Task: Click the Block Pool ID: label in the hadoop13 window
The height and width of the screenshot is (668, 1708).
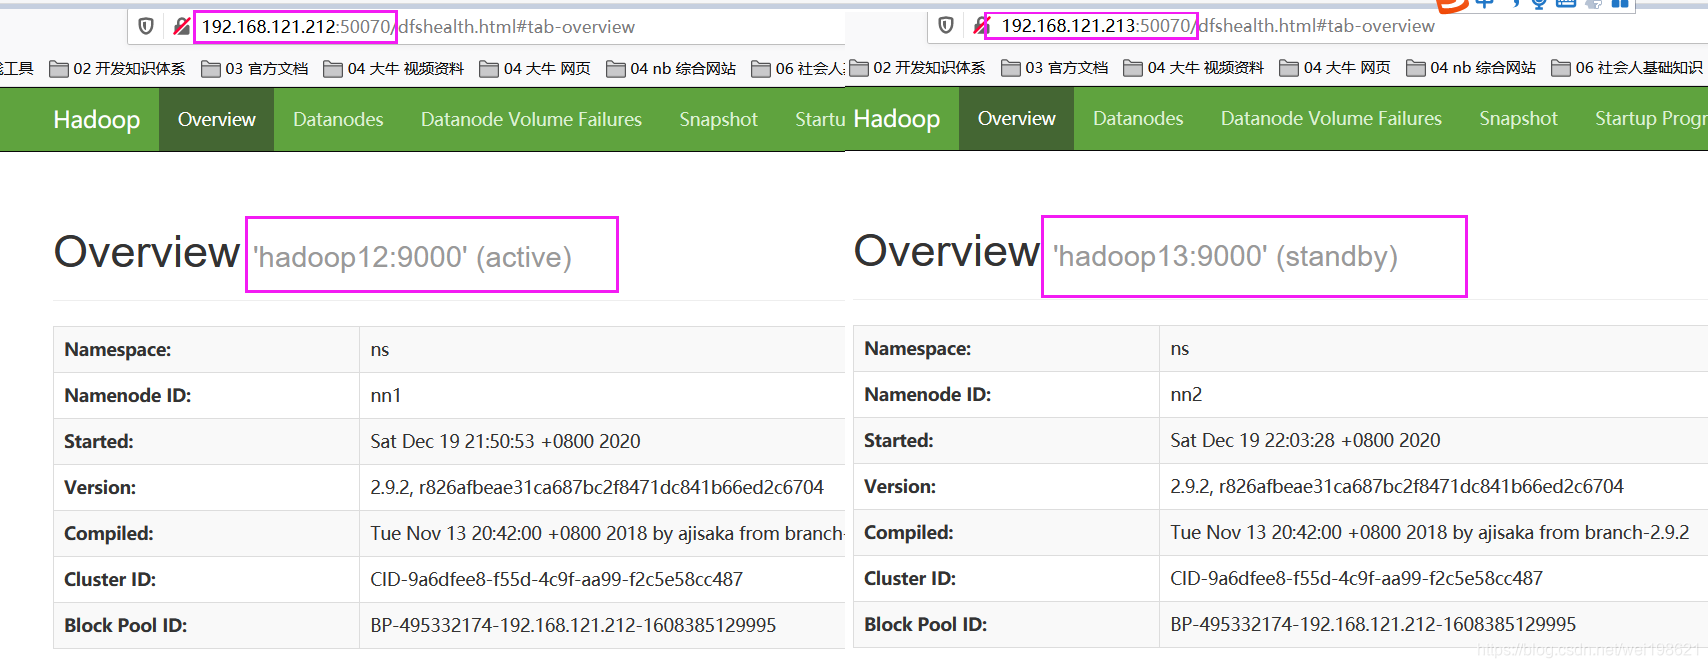Action: [x=925, y=625]
